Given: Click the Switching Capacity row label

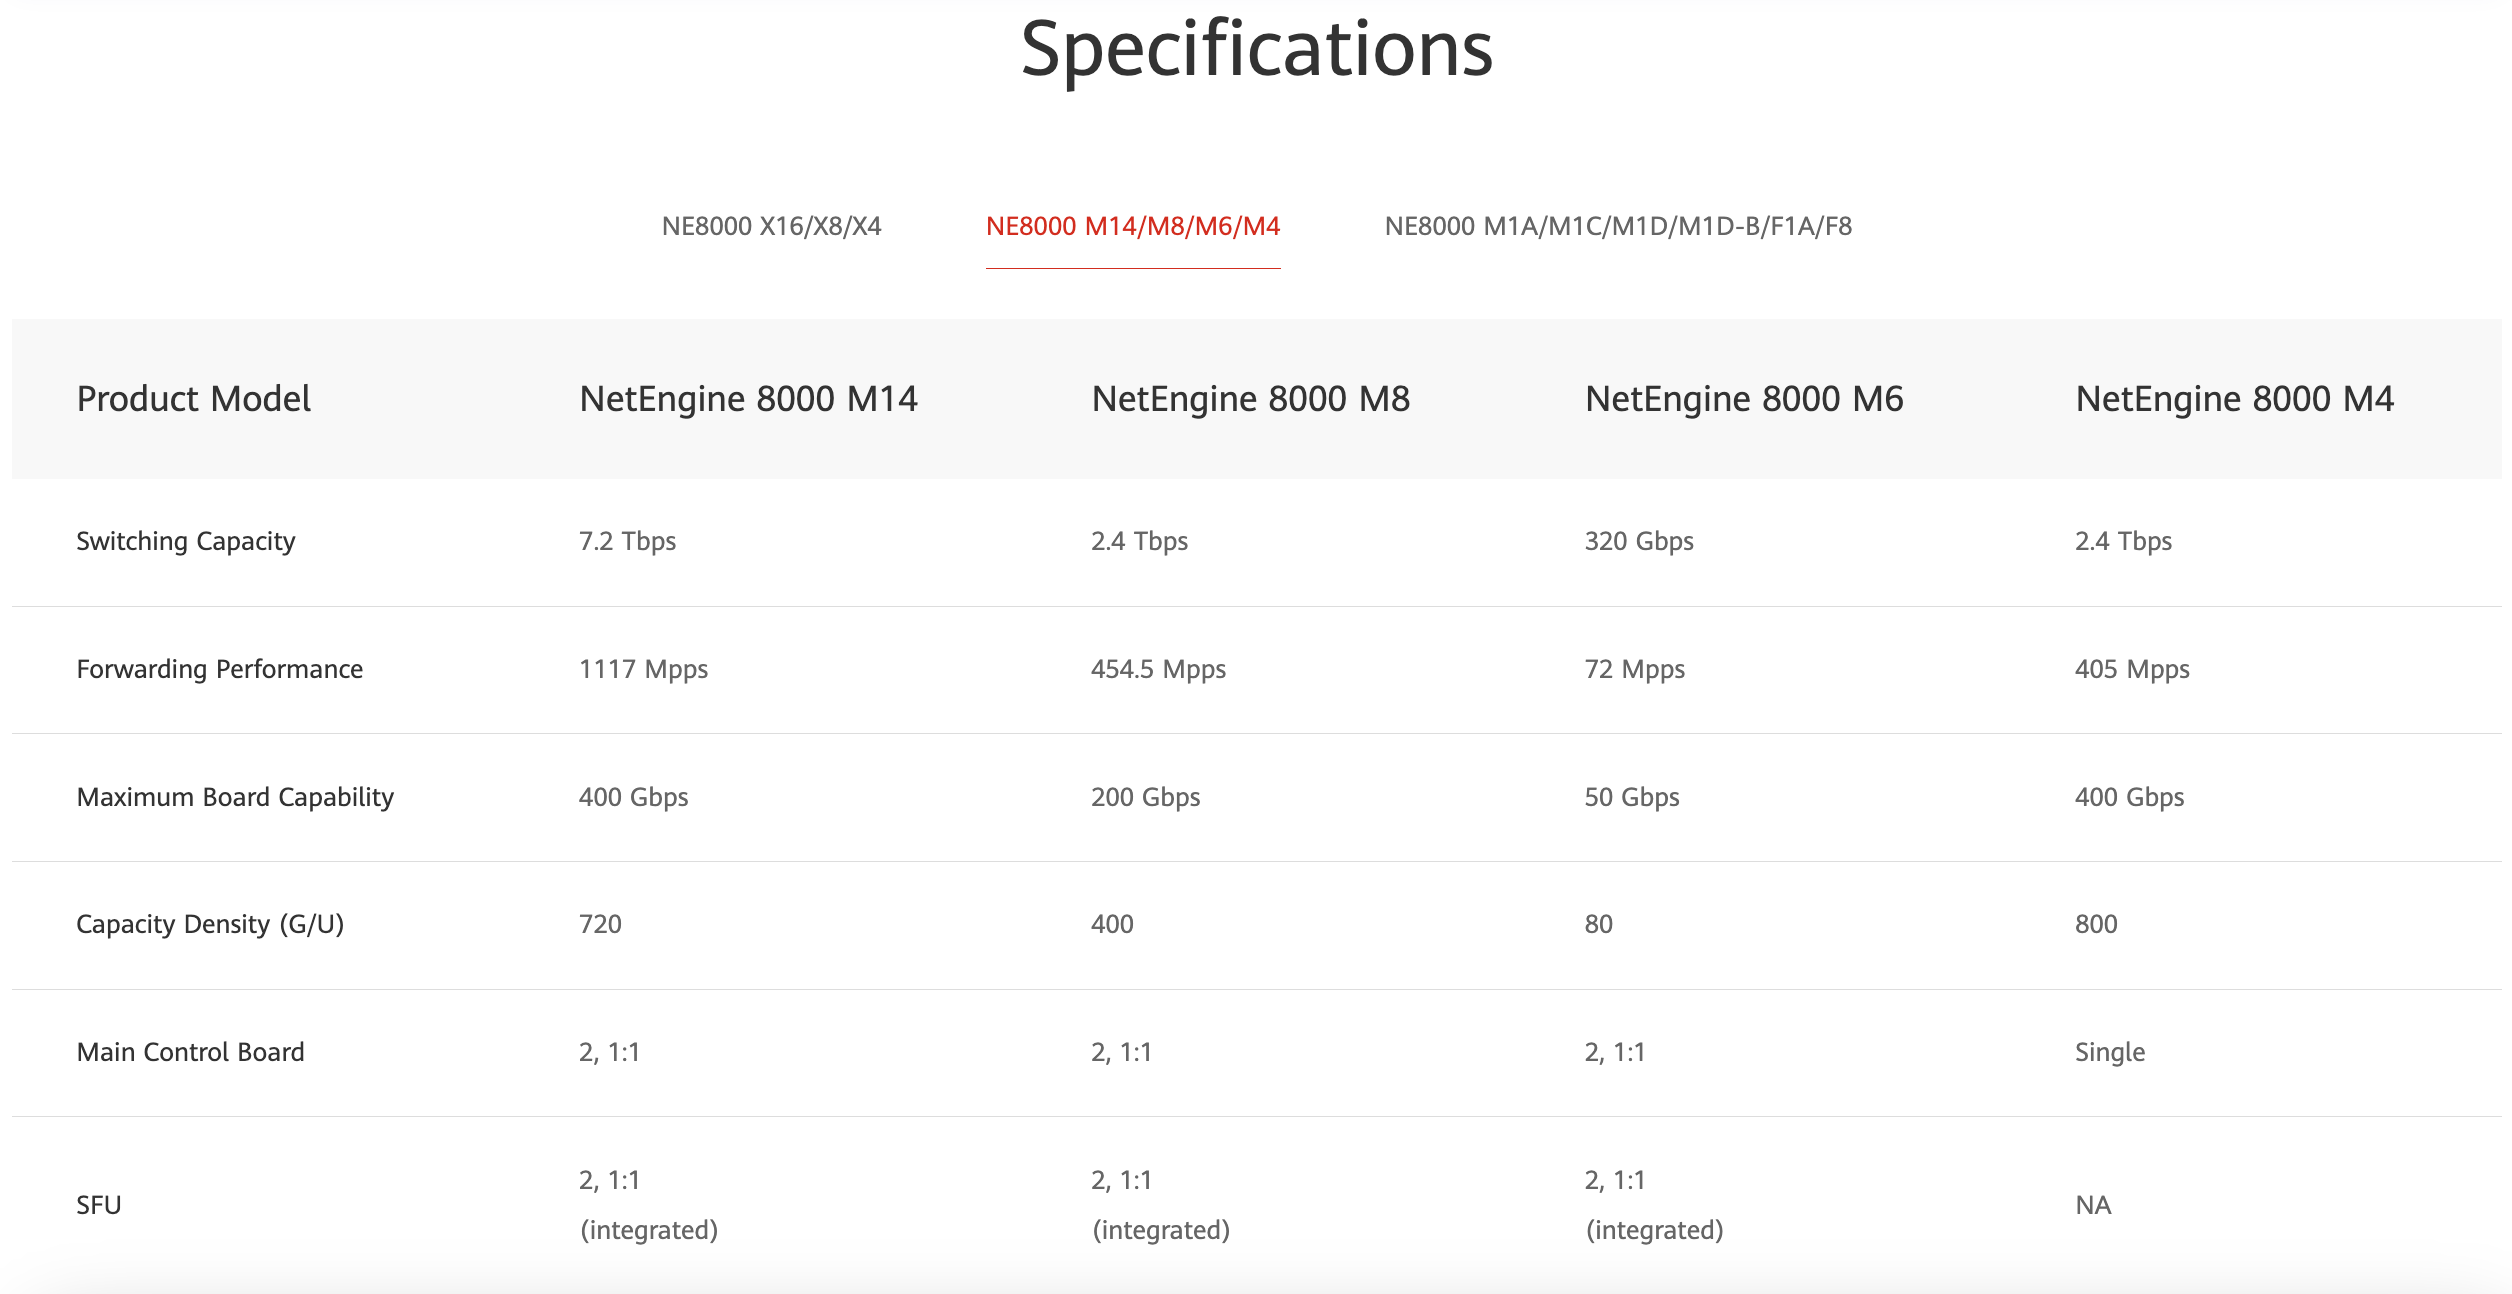Looking at the screenshot, I should click(x=186, y=541).
